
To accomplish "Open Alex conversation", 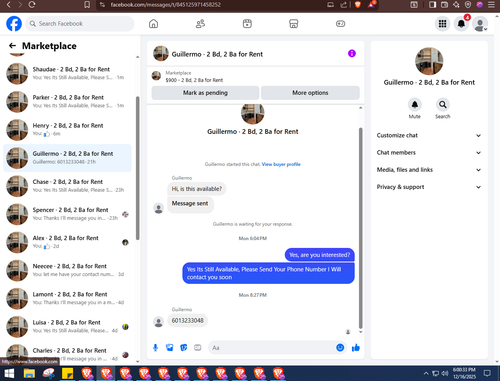I will point(68,242).
